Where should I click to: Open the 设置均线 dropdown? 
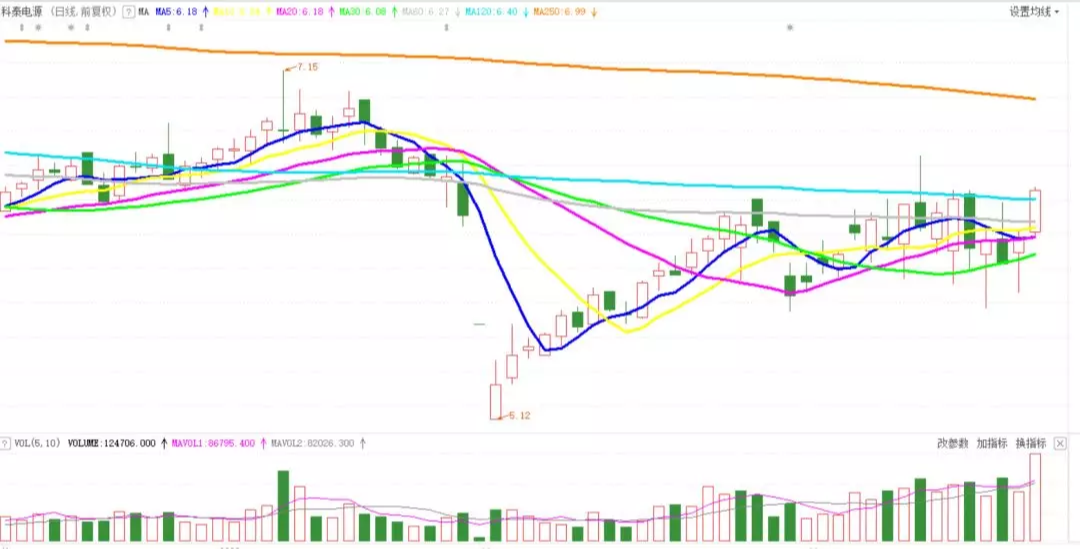pyautogui.click(x=1035, y=12)
